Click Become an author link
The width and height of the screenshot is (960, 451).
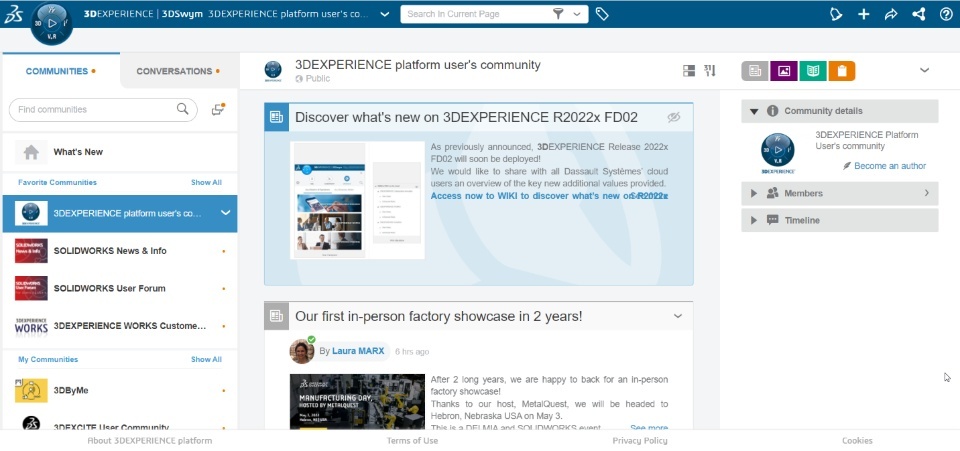(x=890, y=166)
